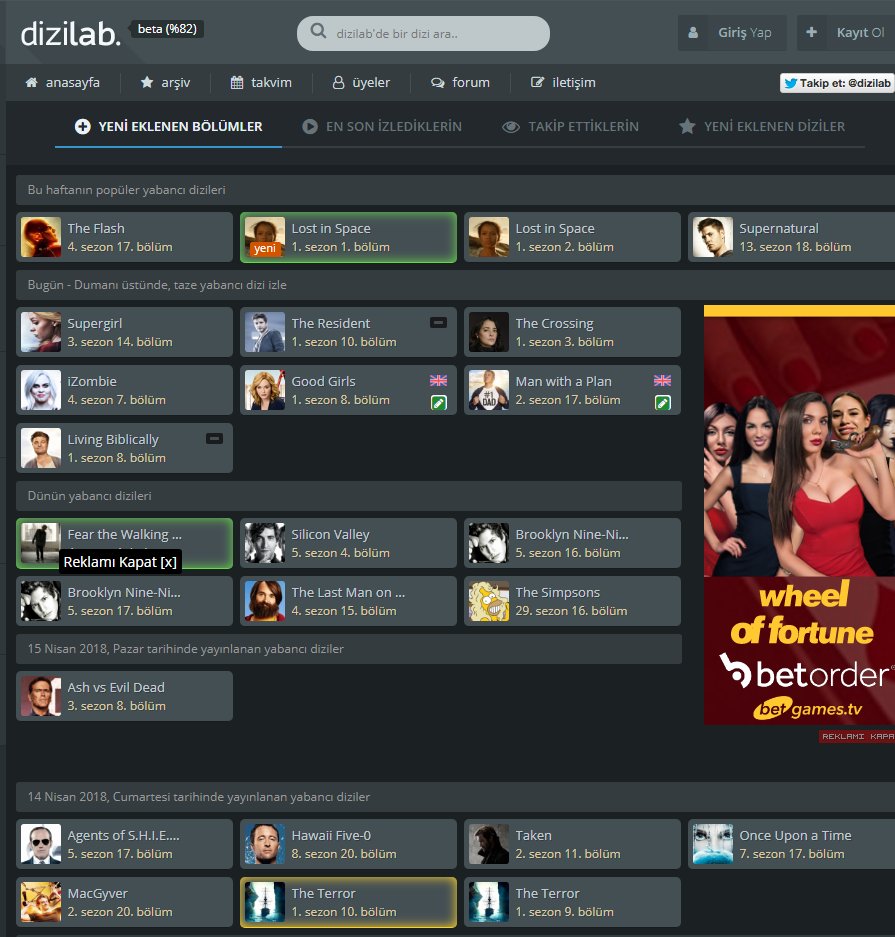Open Brooklyn Nine-Nine season 5 episode 17

pyautogui.click(x=124, y=601)
